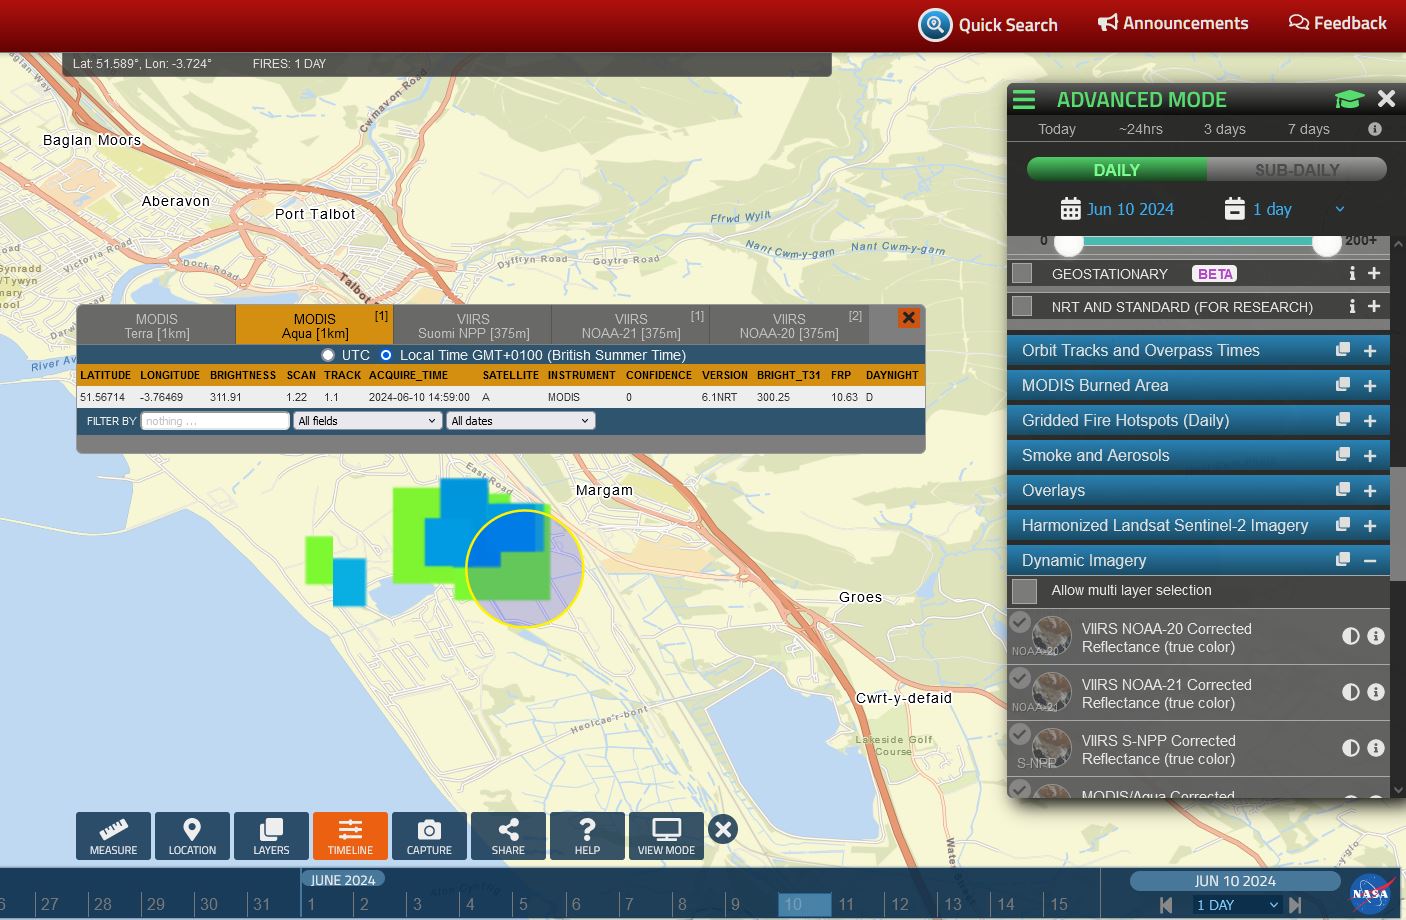Show info for NRT and Standard layer
The width and height of the screenshot is (1406, 920).
point(1352,306)
